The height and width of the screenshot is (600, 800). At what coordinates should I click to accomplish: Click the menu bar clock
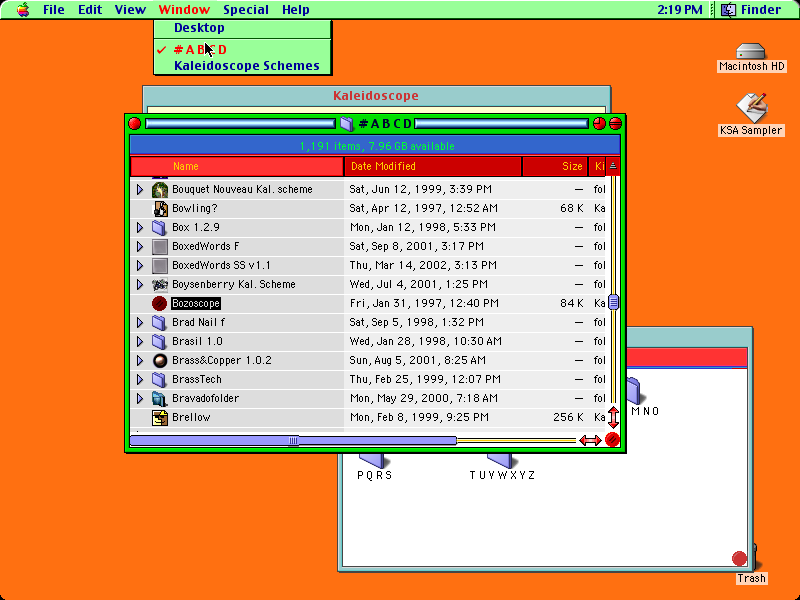coord(680,9)
